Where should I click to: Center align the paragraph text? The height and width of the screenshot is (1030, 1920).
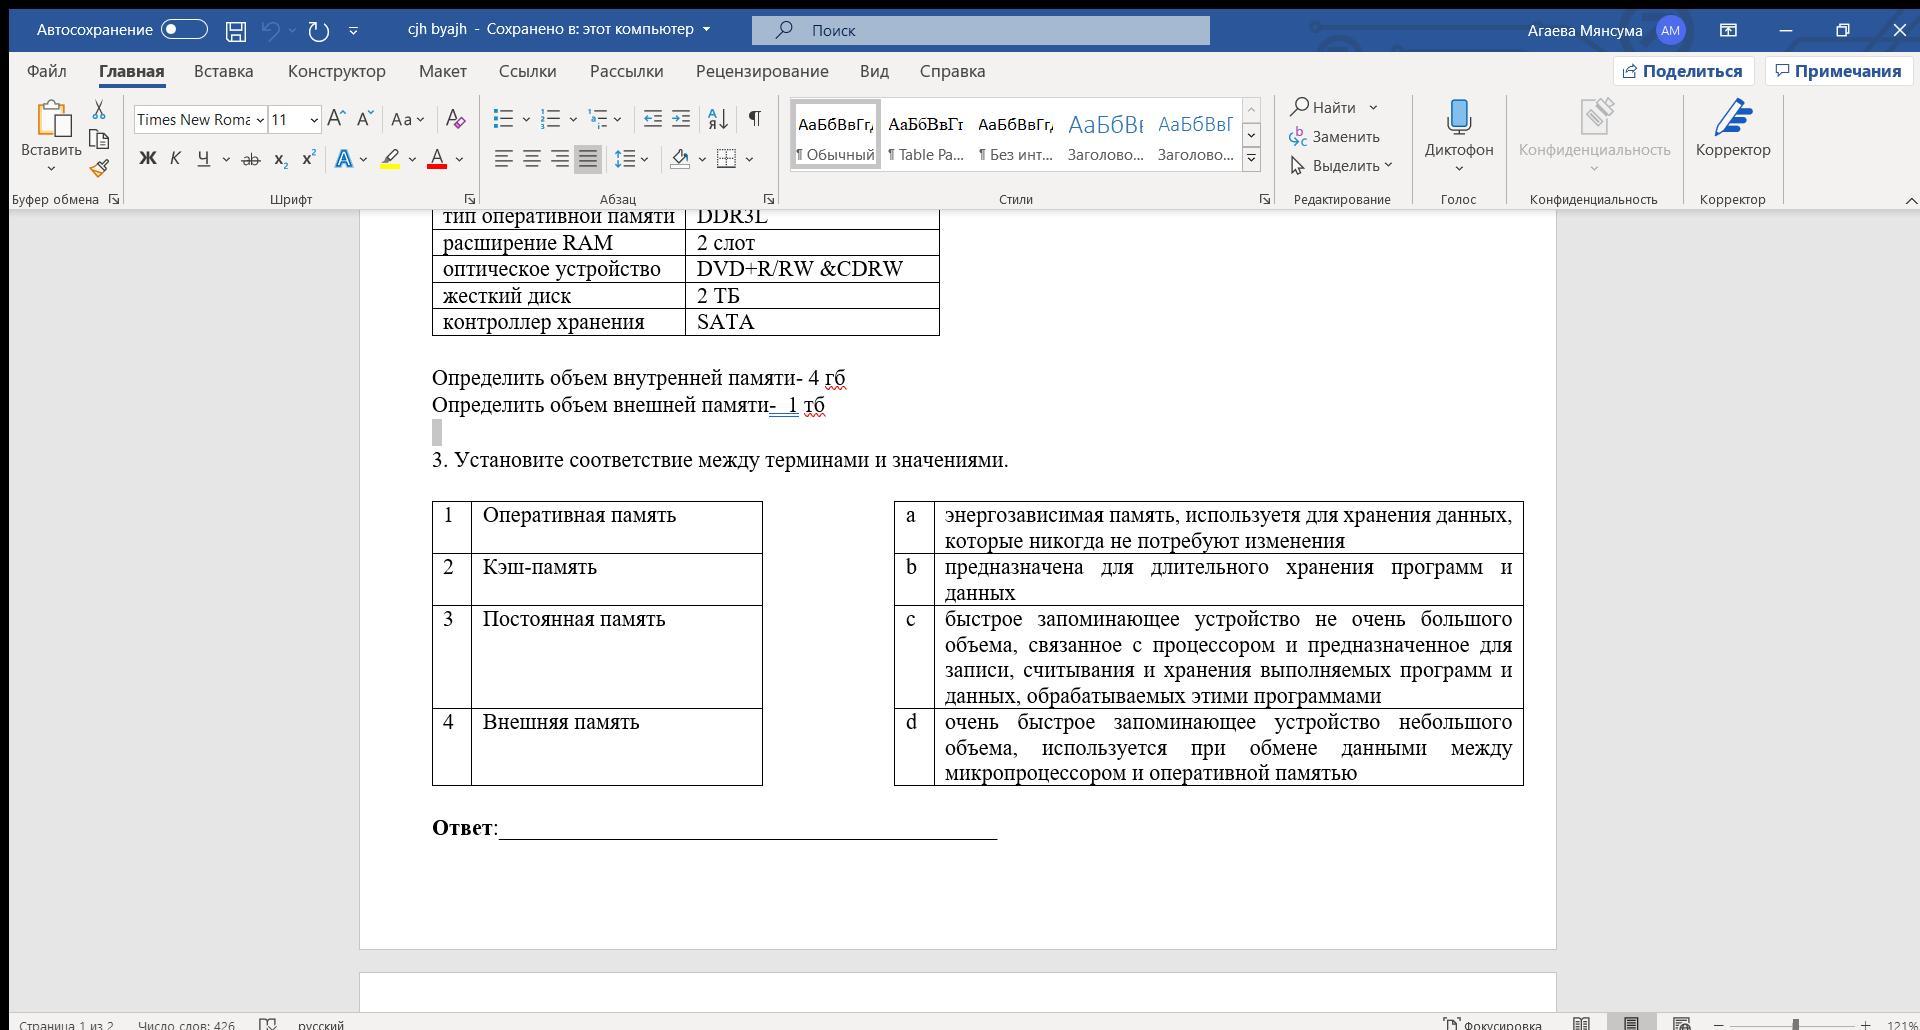point(532,159)
